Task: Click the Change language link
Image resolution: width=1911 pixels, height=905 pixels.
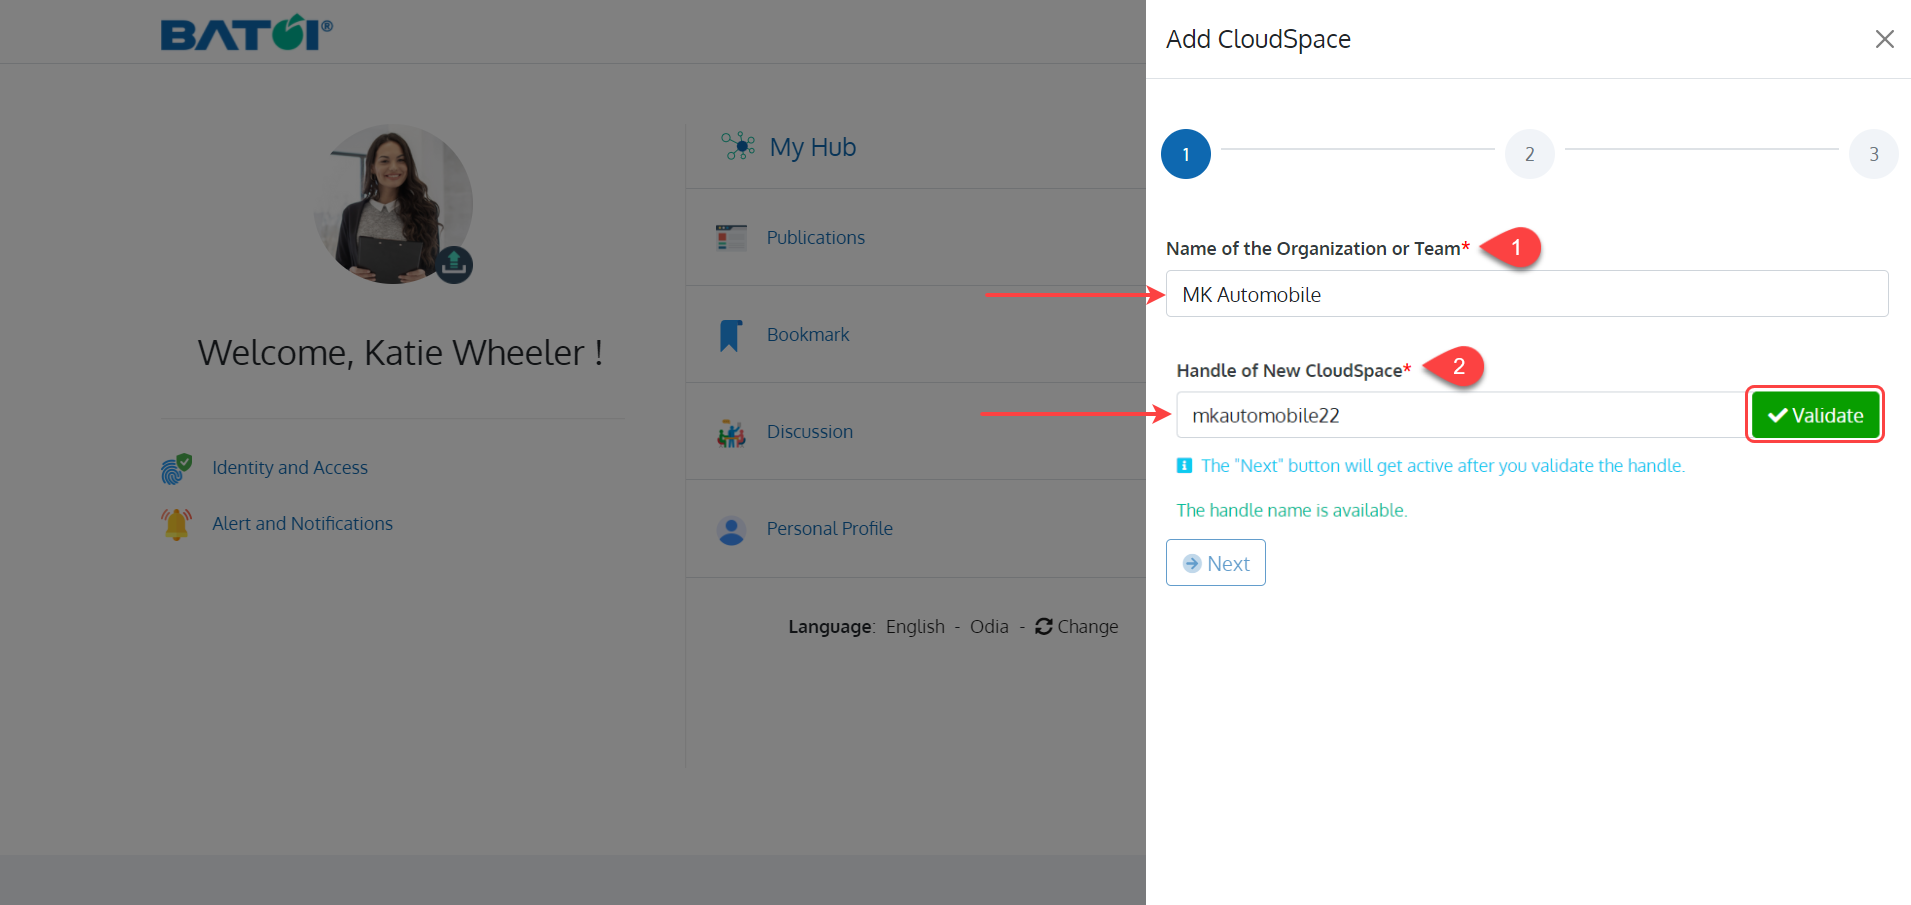Action: pos(1087,627)
